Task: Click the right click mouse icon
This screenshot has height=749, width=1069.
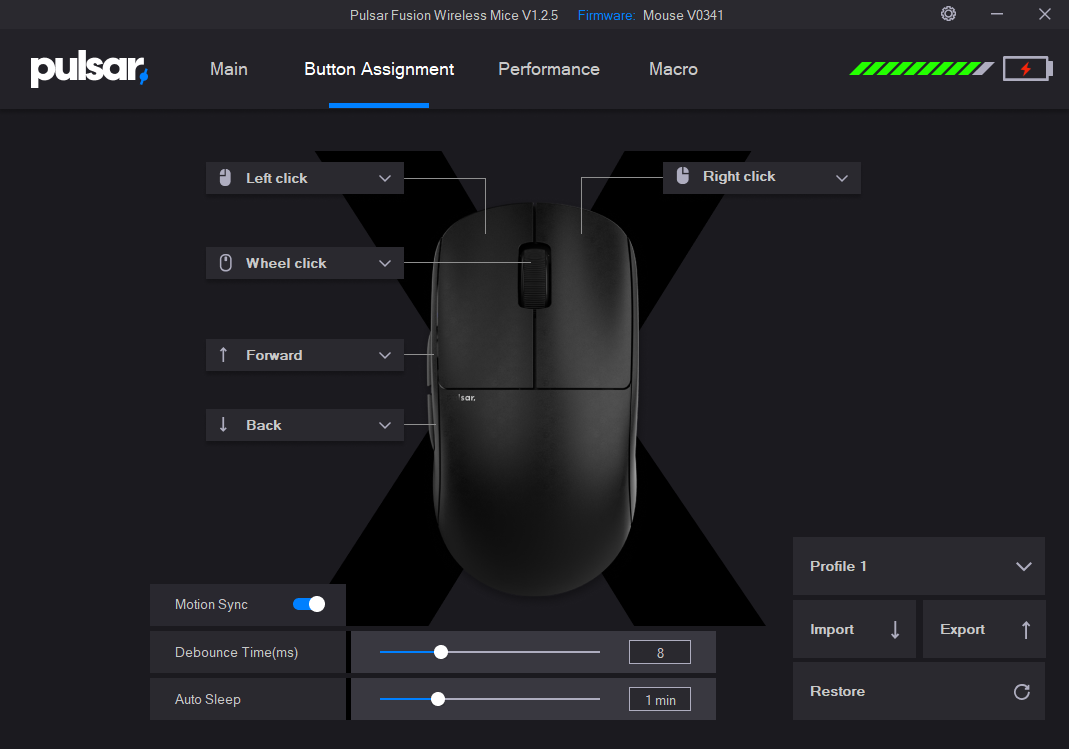Action: click(x=683, y=176)
